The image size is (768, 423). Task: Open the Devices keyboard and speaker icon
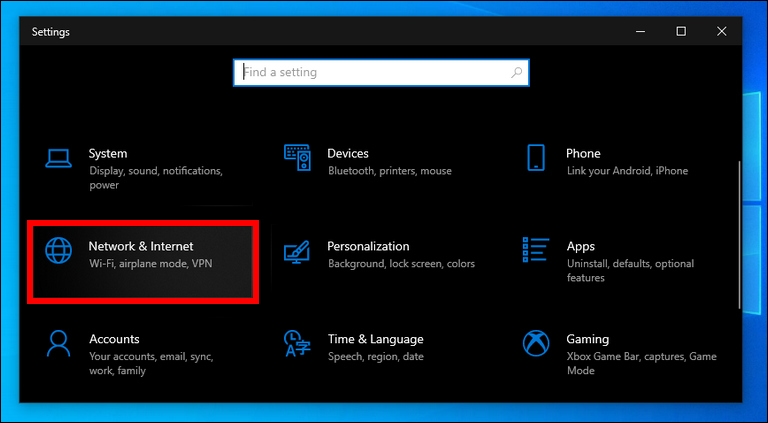(x=297, y=158)
